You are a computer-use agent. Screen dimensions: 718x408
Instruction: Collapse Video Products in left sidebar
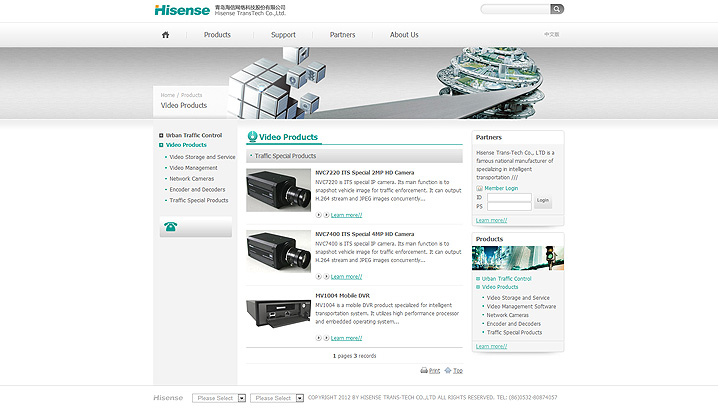point(161,145)
